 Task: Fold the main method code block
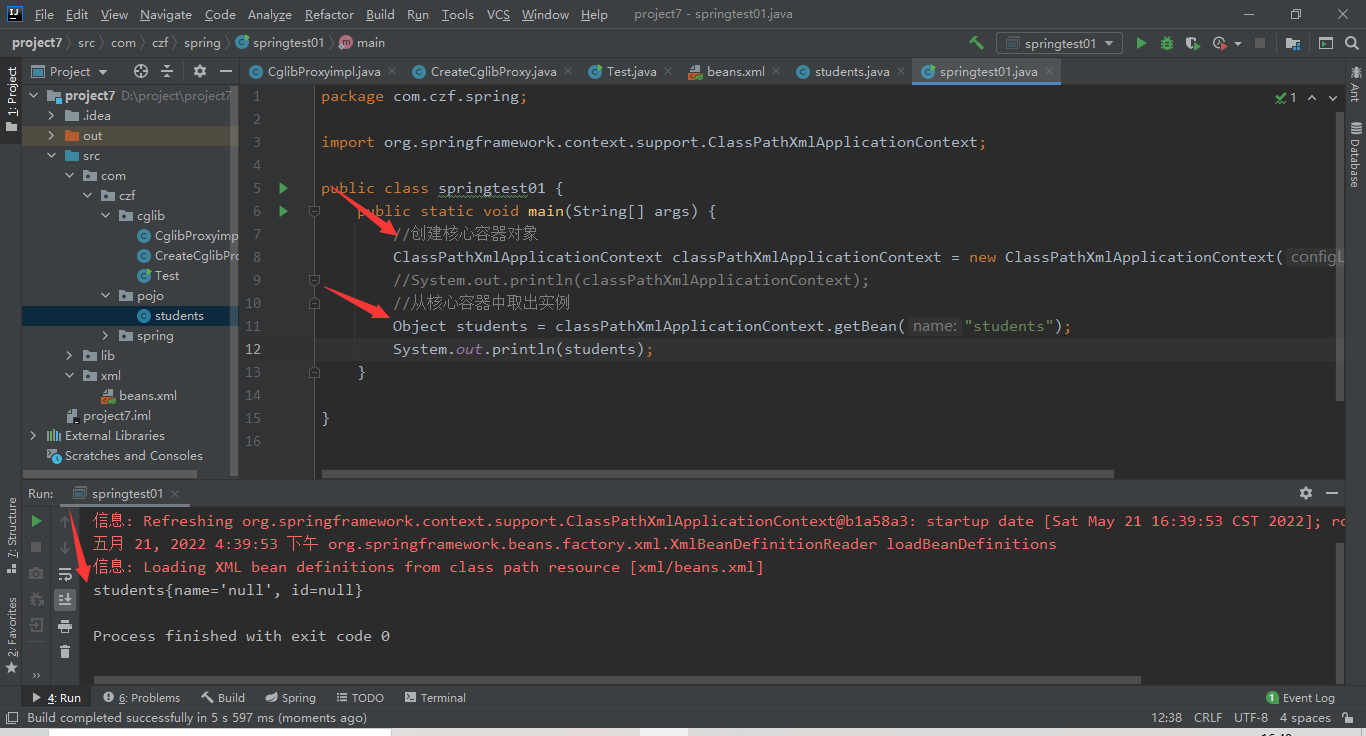coord(314,211)
